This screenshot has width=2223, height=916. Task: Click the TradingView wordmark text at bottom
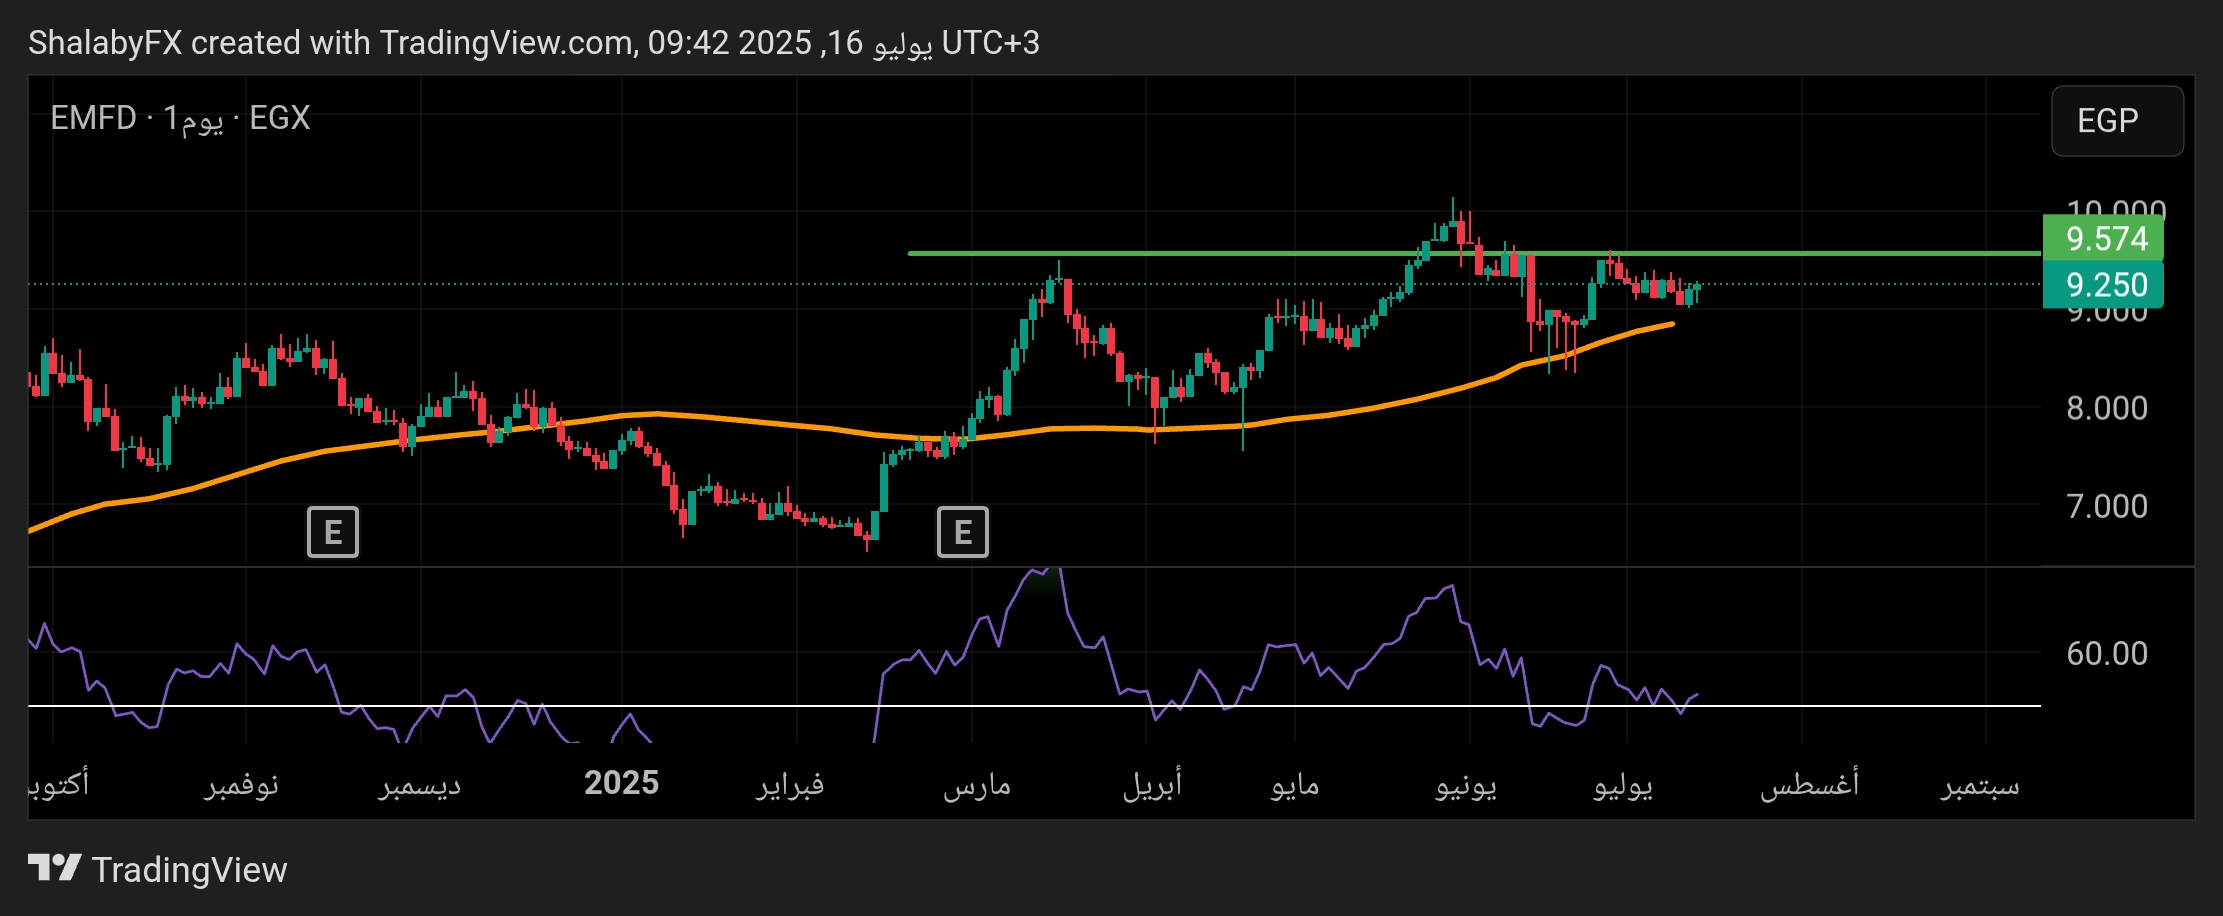(190, 870)
